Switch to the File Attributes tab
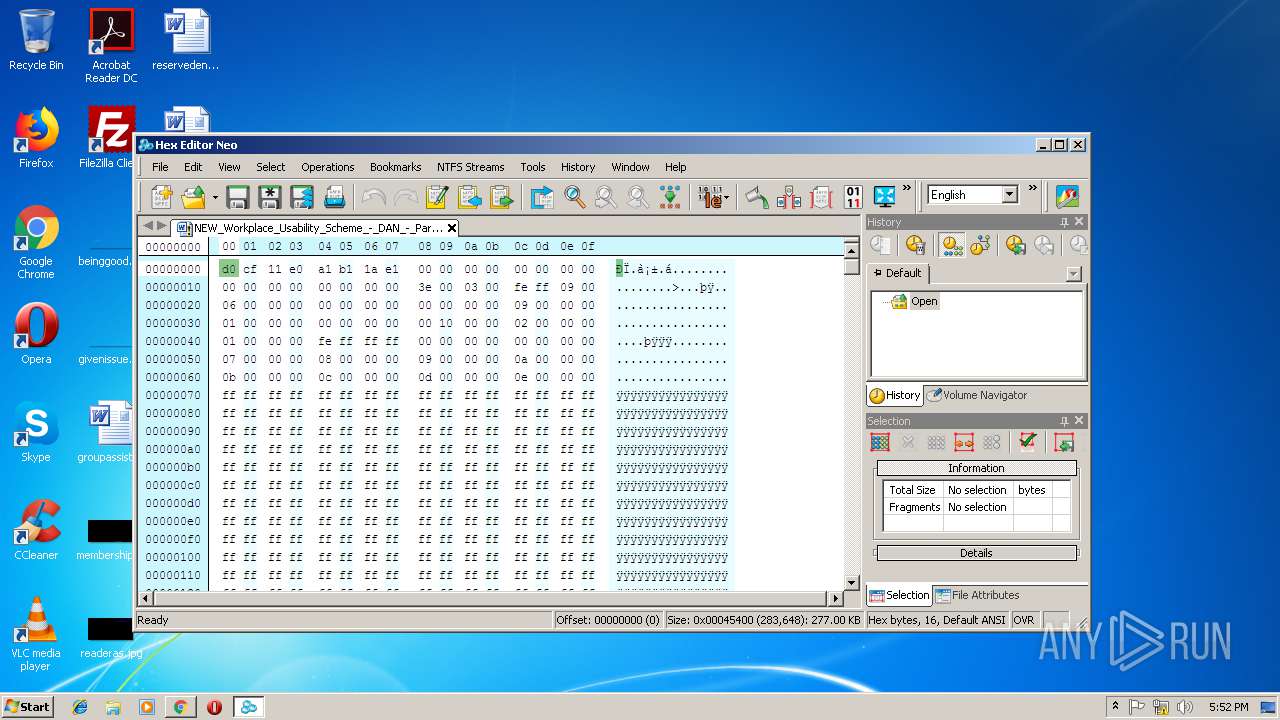 (977, 595)
